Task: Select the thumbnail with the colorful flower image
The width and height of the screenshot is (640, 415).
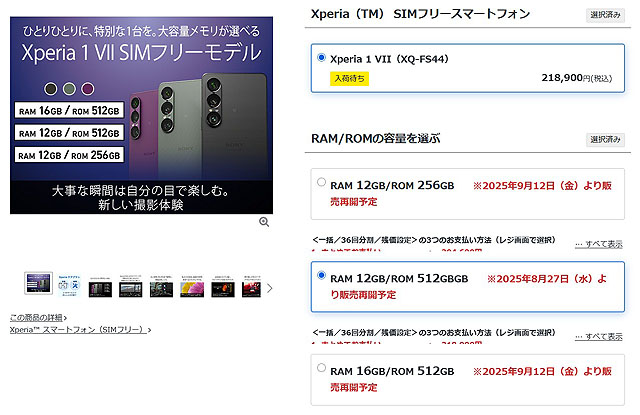Action: tap(191, 288)
